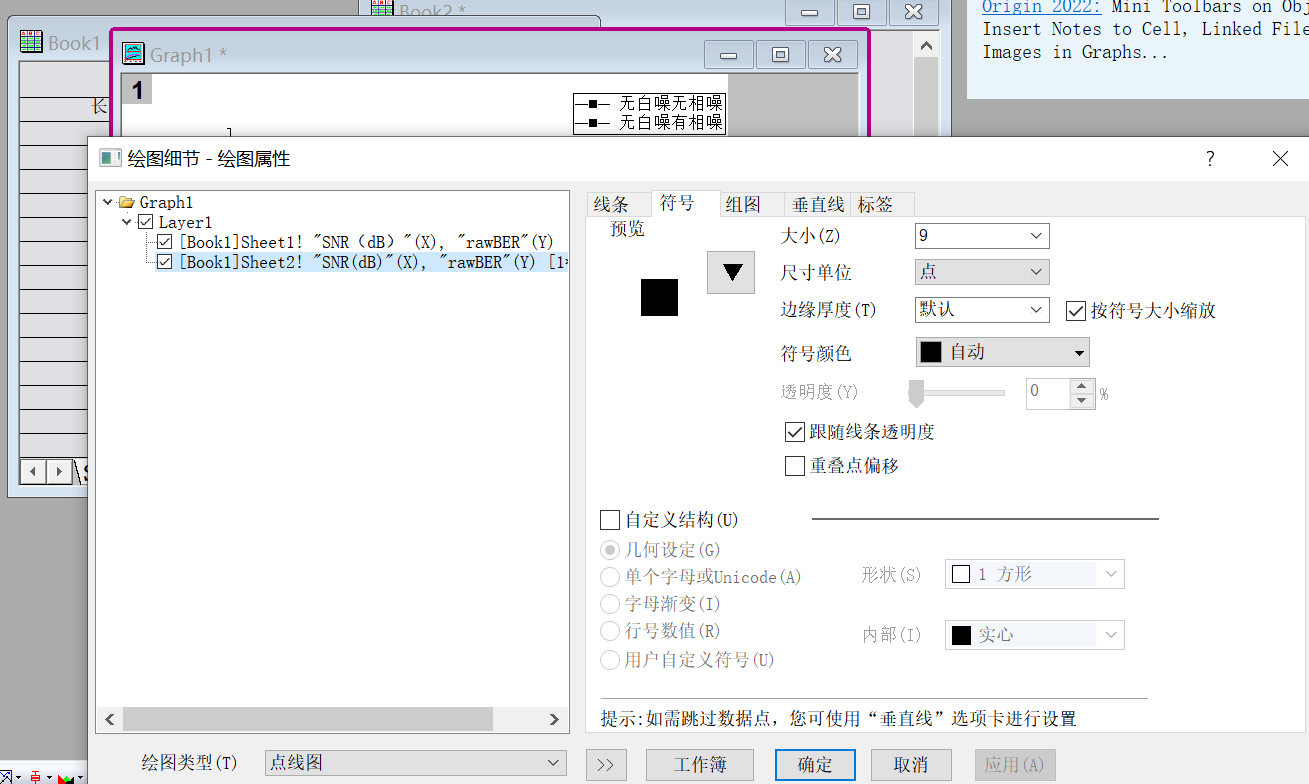Click the help question mark in the dialog

pyautogui.click(x=1209, y=158)
